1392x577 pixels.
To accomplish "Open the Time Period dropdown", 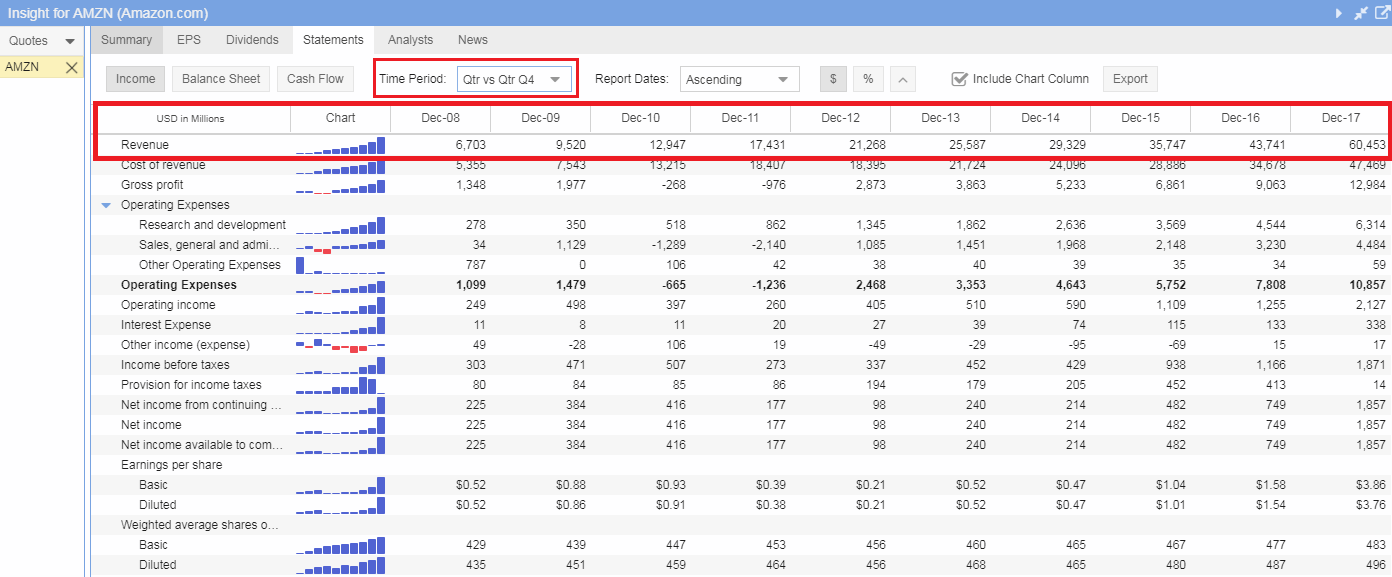I will tap(514, 79).
